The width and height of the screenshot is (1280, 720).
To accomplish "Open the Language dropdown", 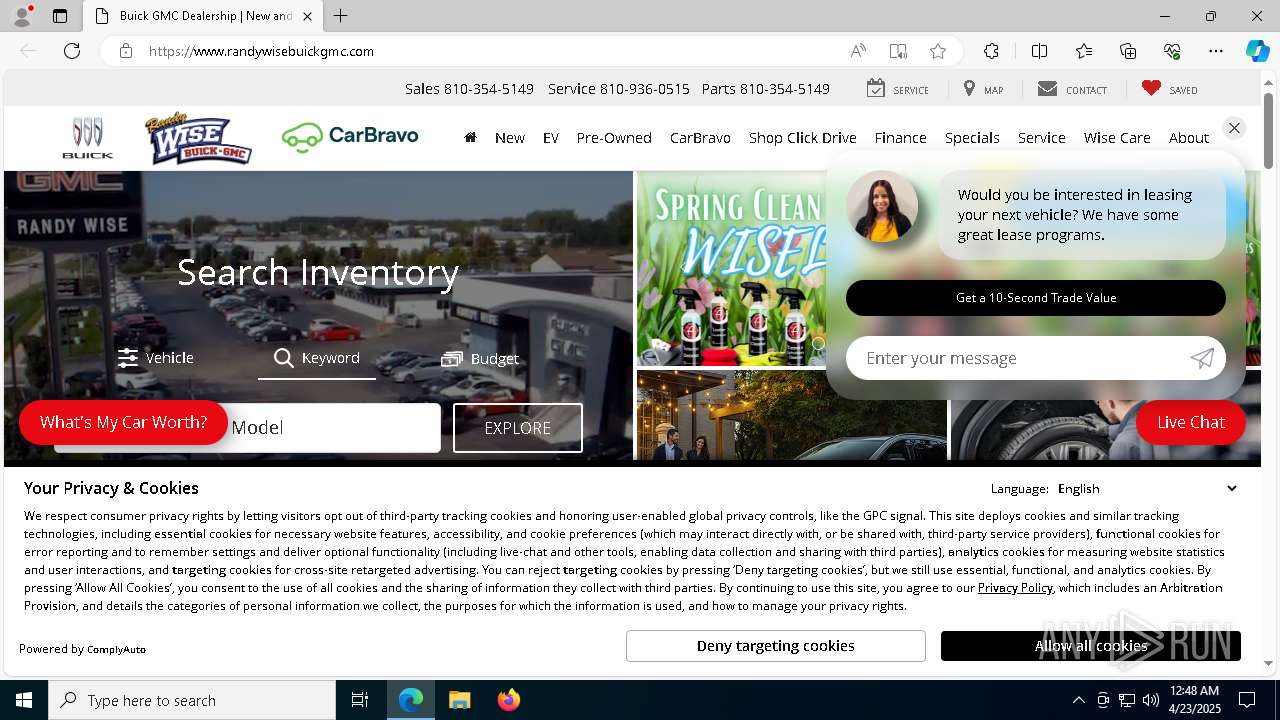I will coord(1147,488).
